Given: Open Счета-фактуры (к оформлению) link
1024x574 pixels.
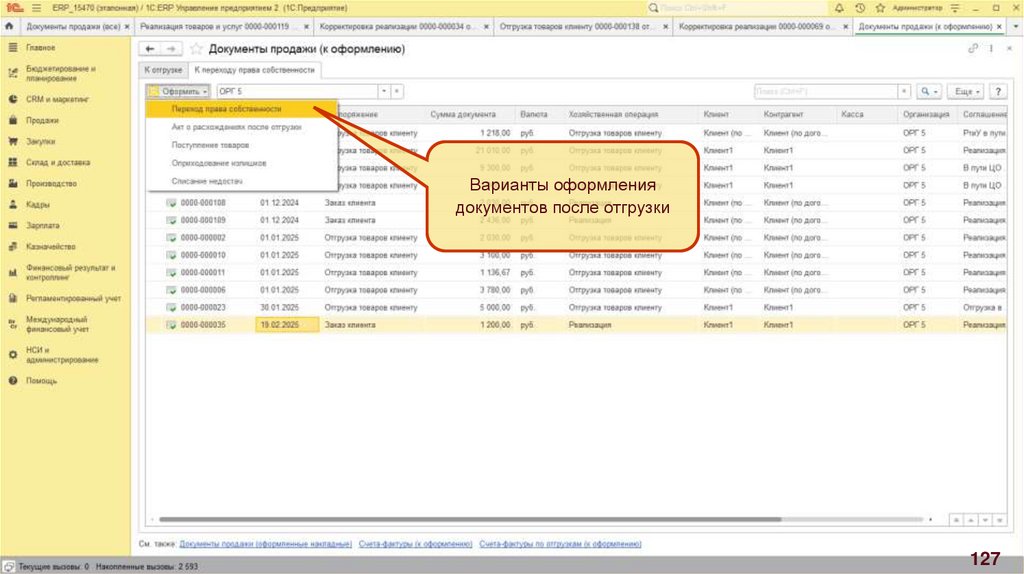Looking at the screenshot, I should point(415,544).
